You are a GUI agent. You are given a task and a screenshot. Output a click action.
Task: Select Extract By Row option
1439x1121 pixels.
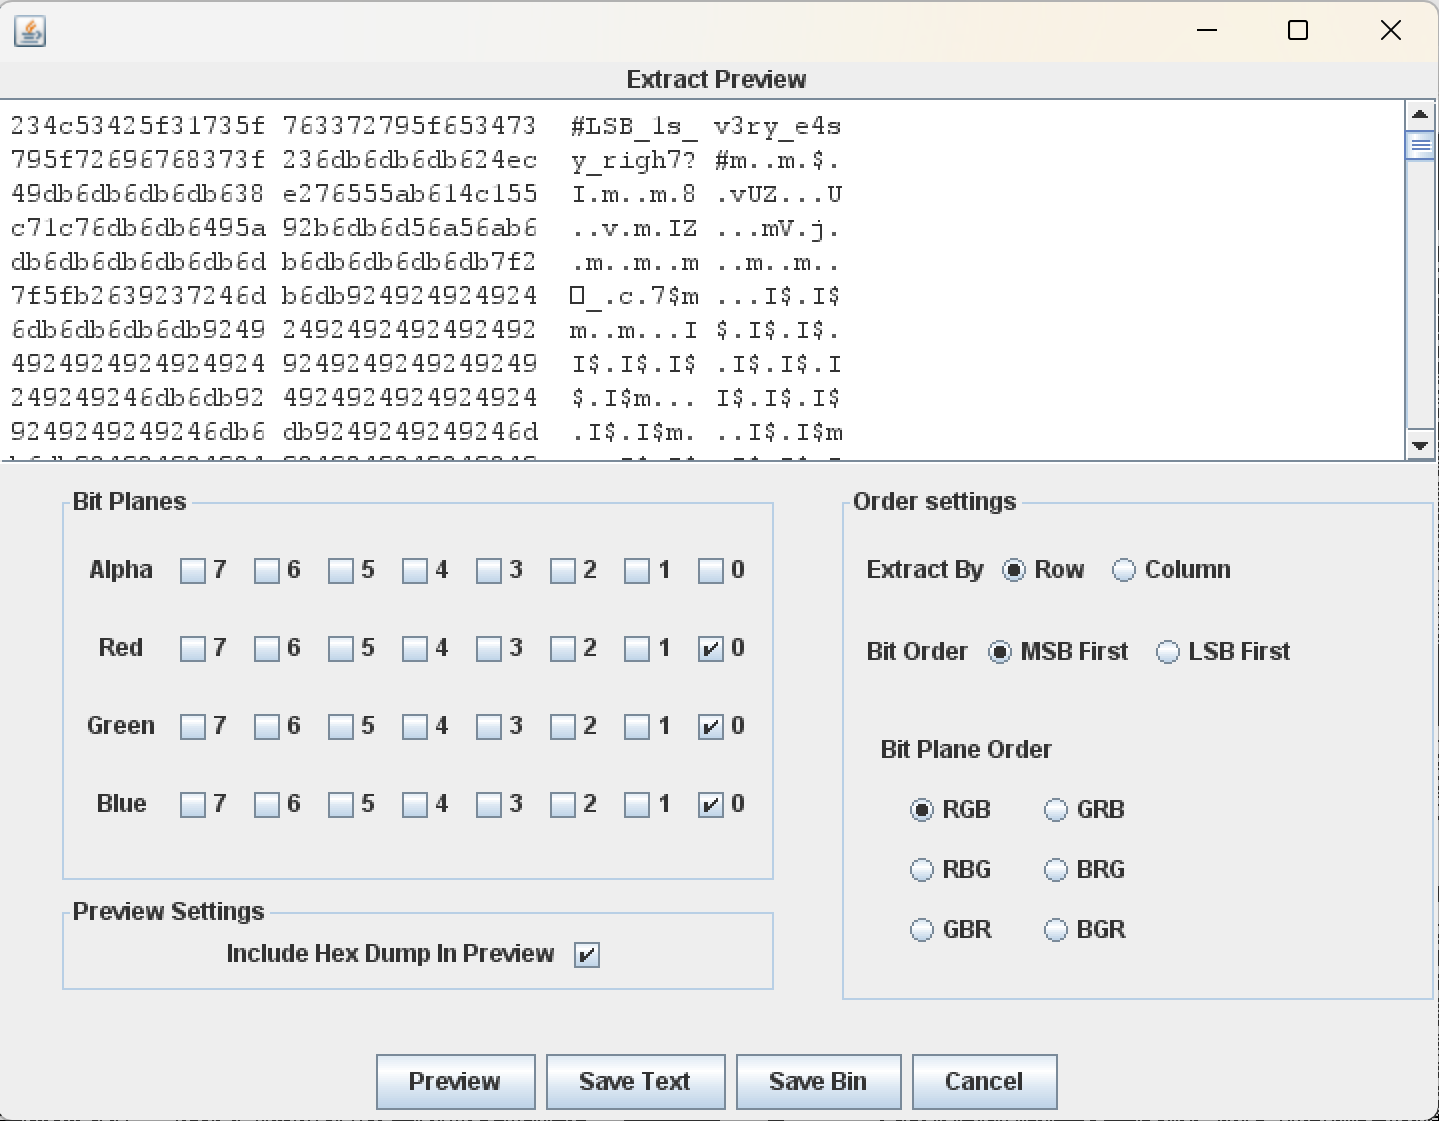1014,570
